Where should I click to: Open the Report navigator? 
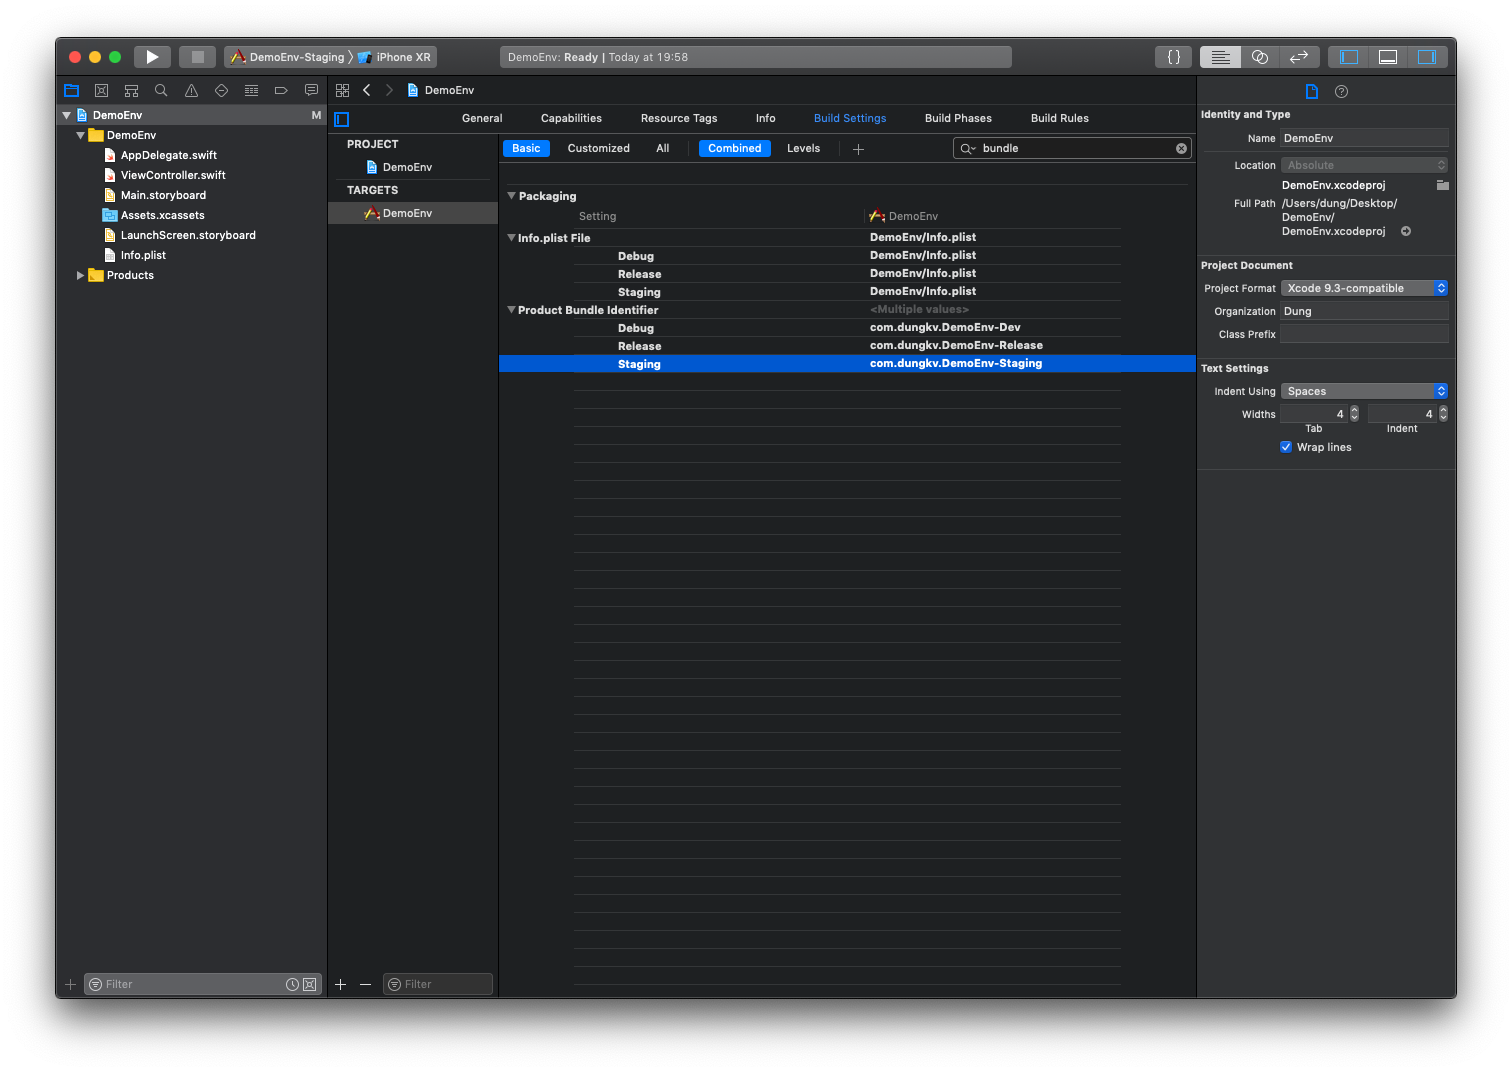tap(311, 90)
